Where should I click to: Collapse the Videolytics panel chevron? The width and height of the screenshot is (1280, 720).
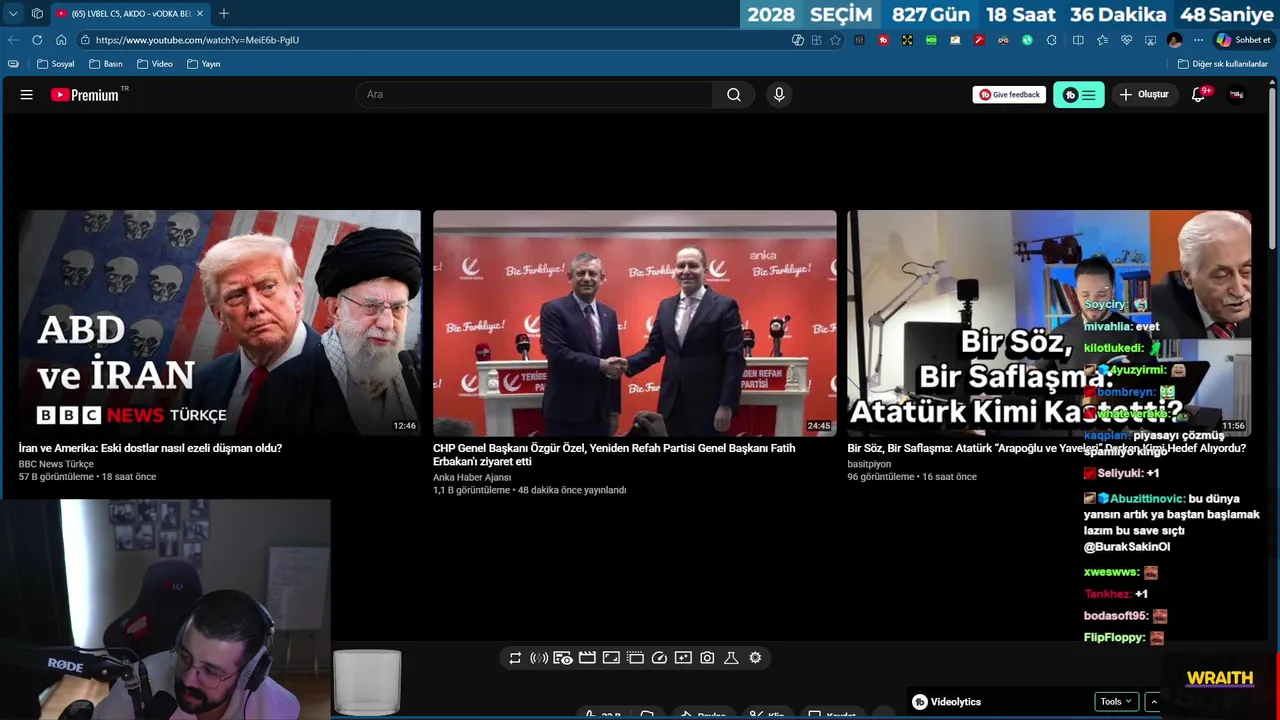(x=1153, y=702)
